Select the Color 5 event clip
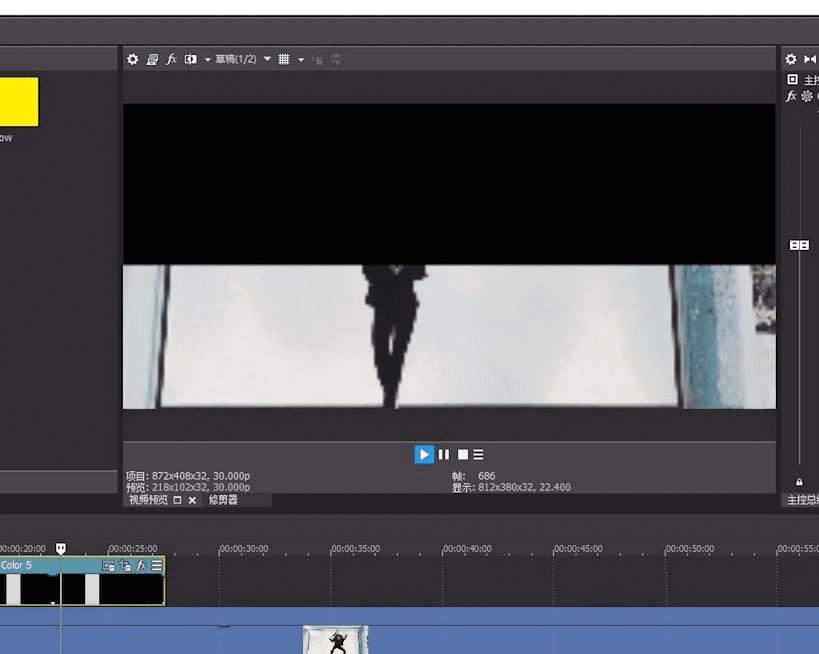Viewport: 819px width, 654px height. click(x=82, y=581)
